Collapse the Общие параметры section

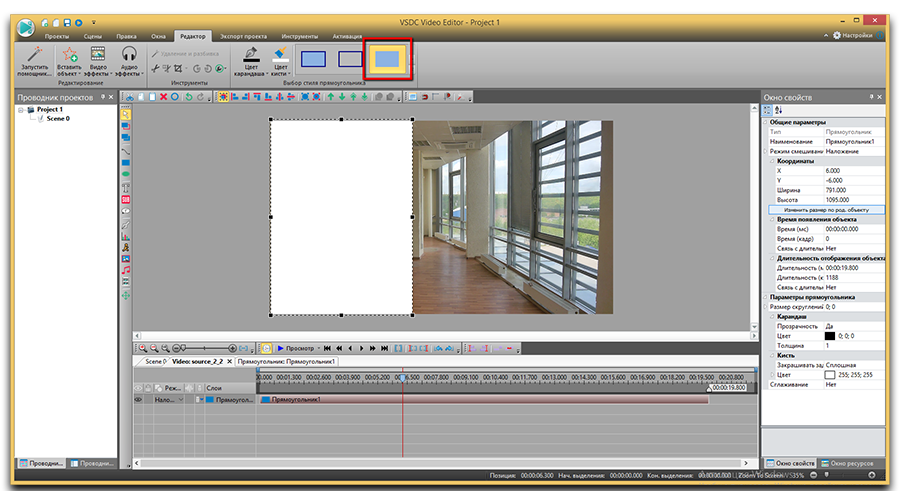click(x=766, y=122)
